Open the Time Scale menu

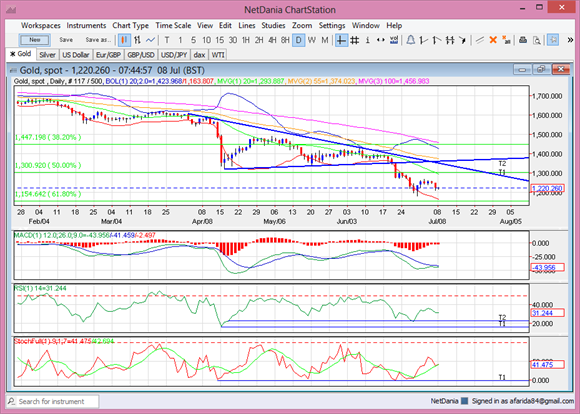point(173,26)
